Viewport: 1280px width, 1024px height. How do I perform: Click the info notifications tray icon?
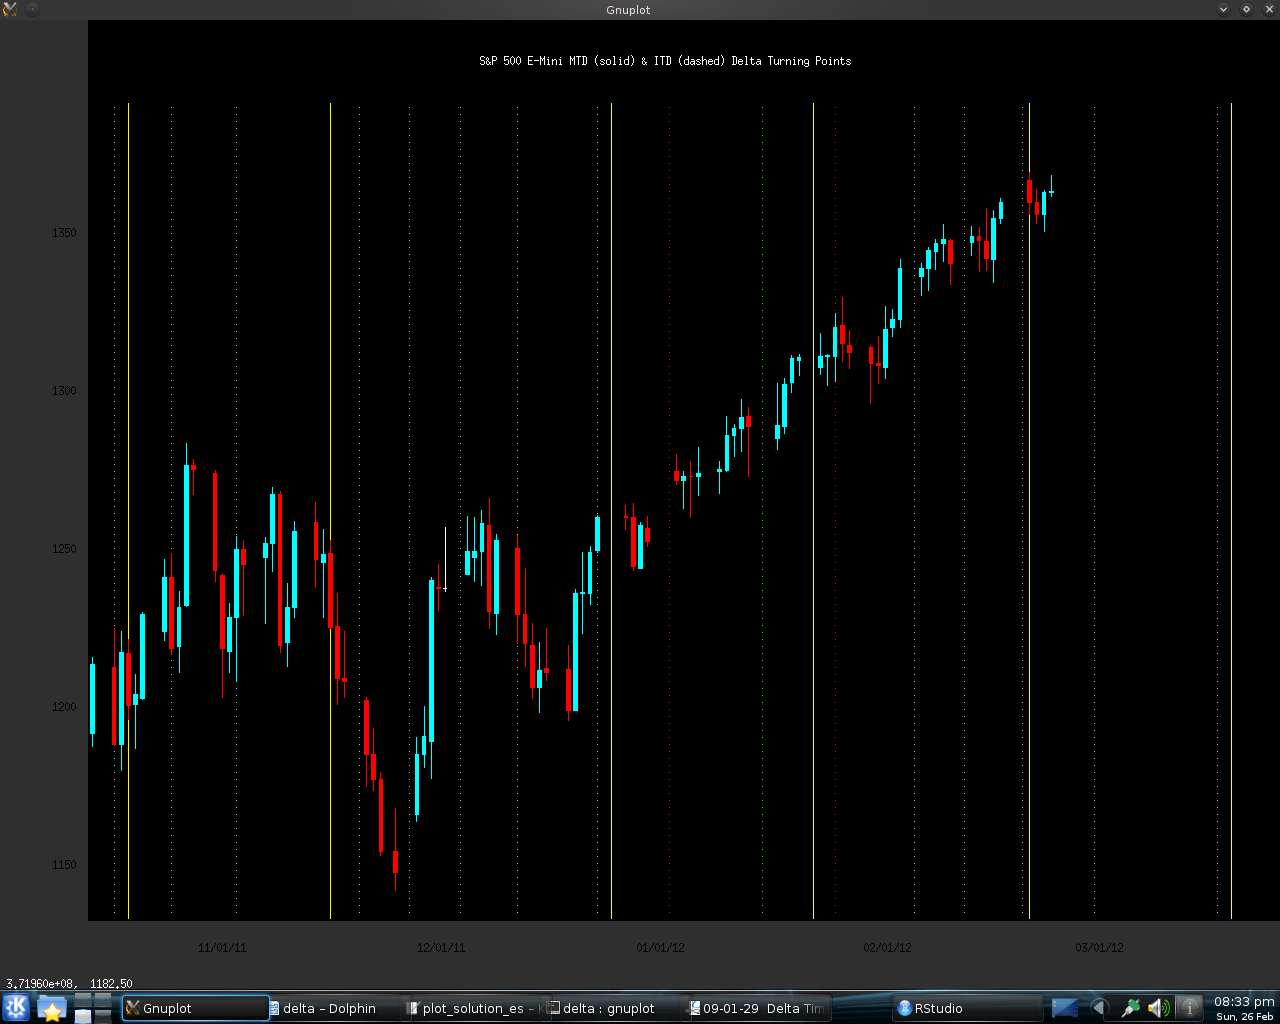coord(1189,1008)
